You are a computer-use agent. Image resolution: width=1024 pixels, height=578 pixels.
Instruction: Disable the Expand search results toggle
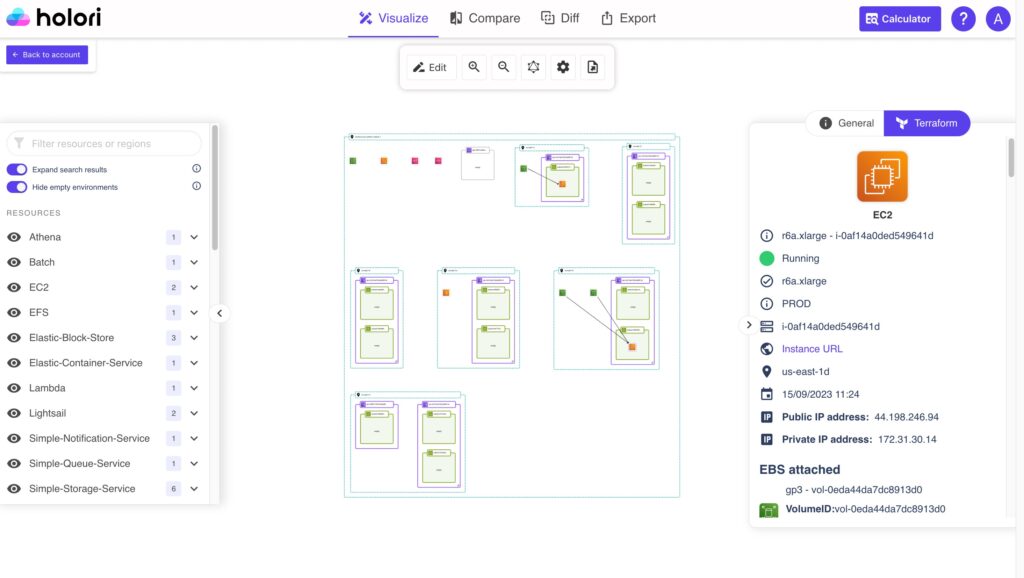[x=16, y=168]
